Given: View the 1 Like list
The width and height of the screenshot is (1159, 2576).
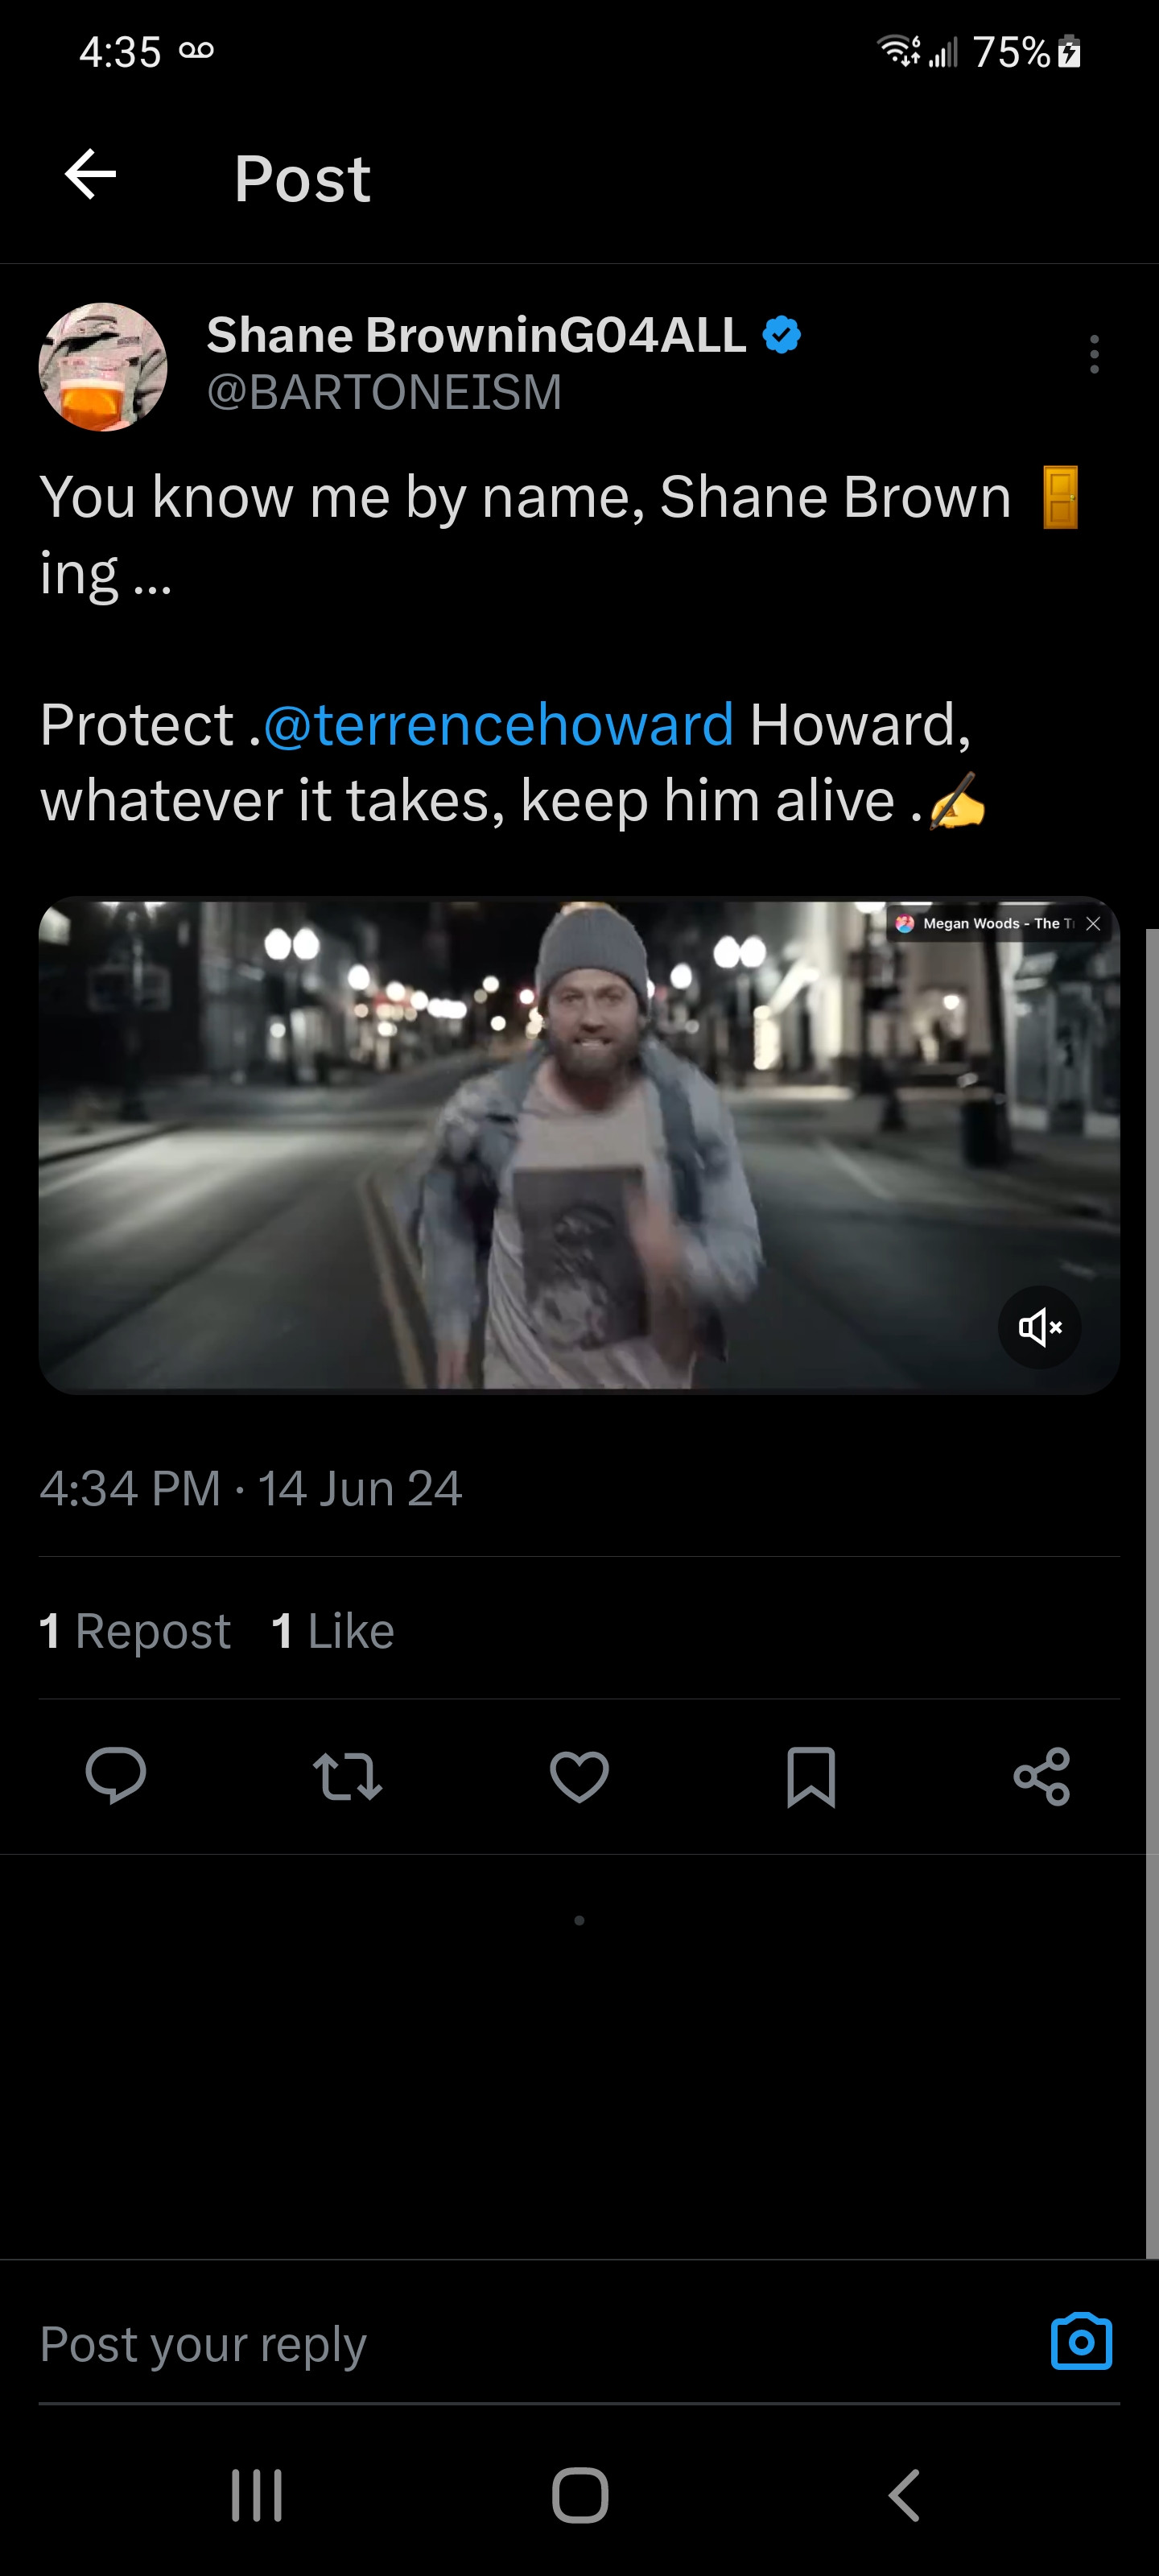Looking at the screenshot, I should tap(333, 1631).
